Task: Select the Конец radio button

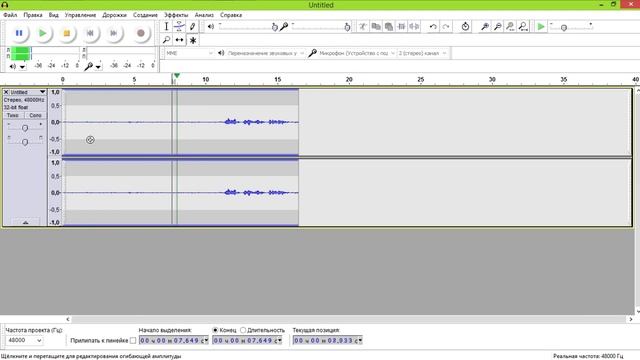Action: 215,330
